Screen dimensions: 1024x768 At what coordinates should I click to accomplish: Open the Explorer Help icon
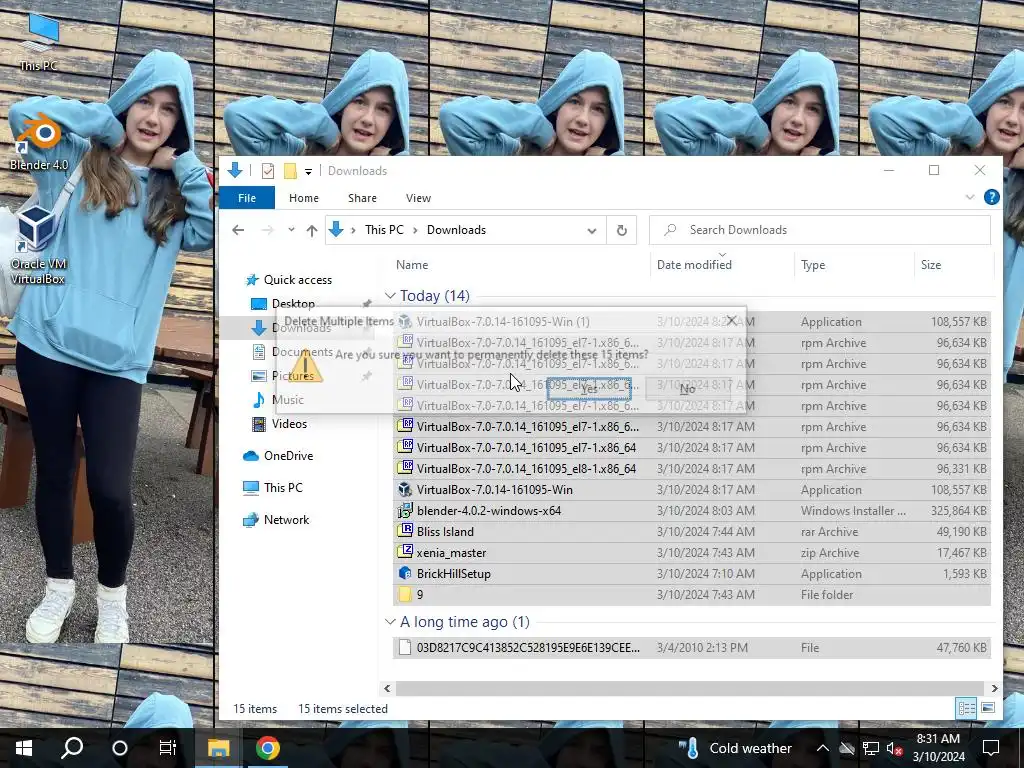(x=991, y=197)
